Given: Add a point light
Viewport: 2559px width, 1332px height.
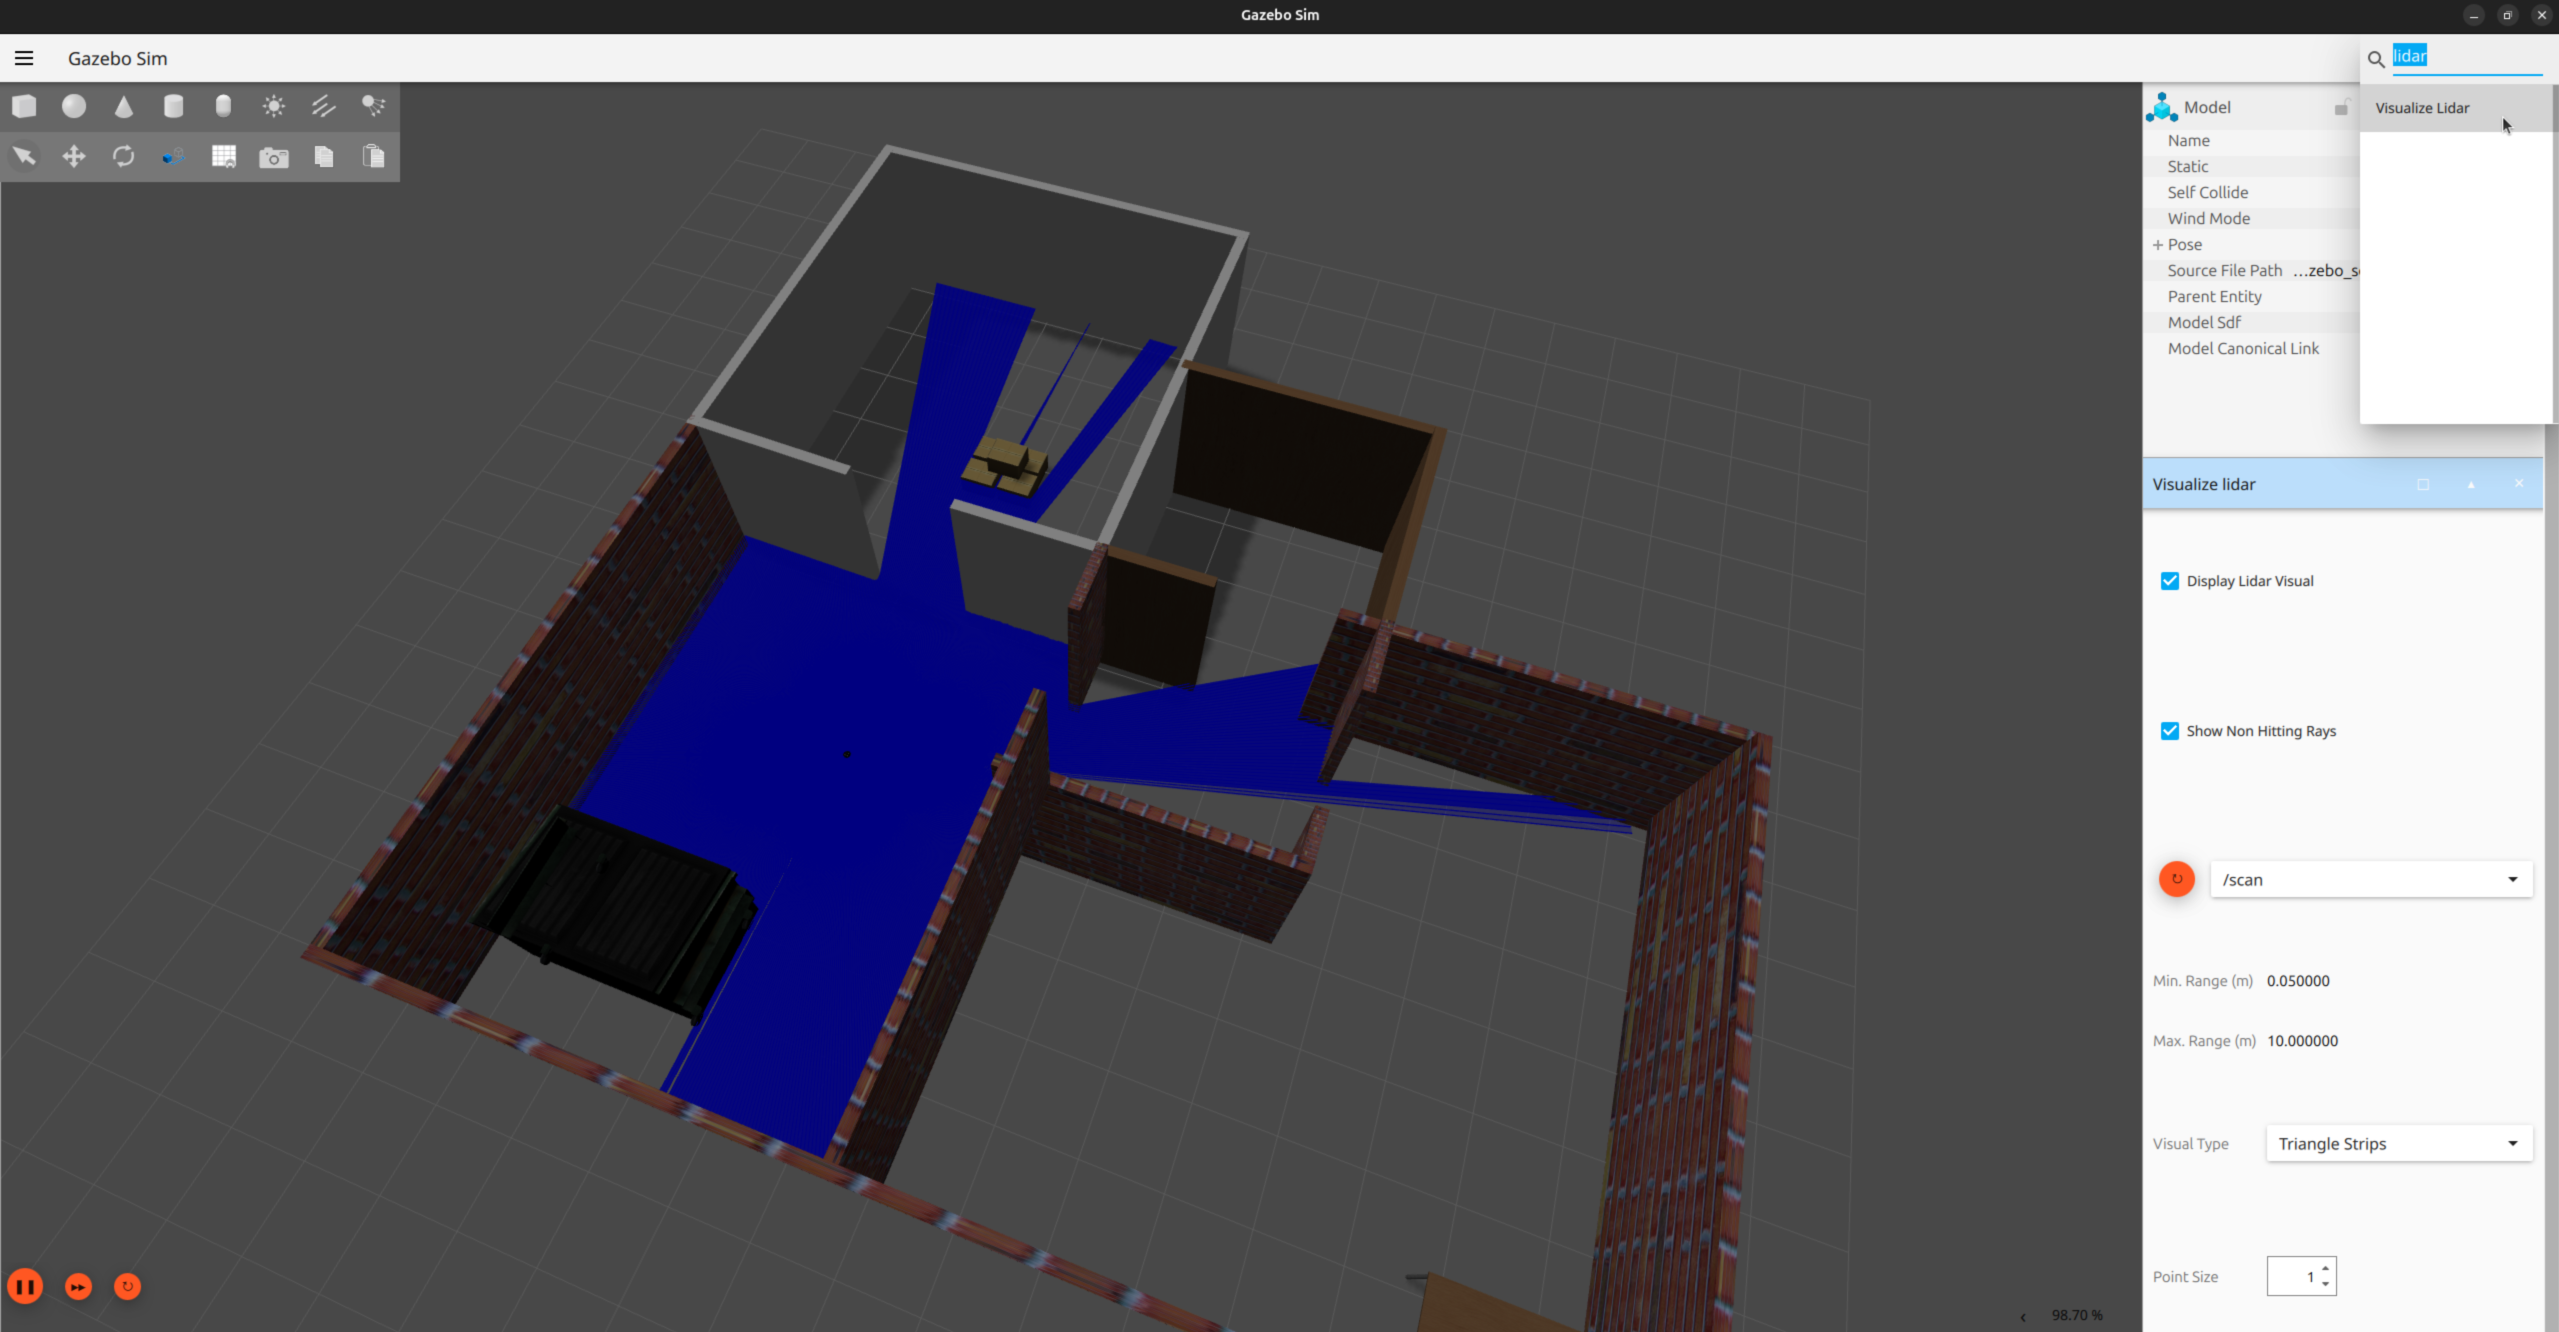Looking at the screenshot, I should [273, 106].
